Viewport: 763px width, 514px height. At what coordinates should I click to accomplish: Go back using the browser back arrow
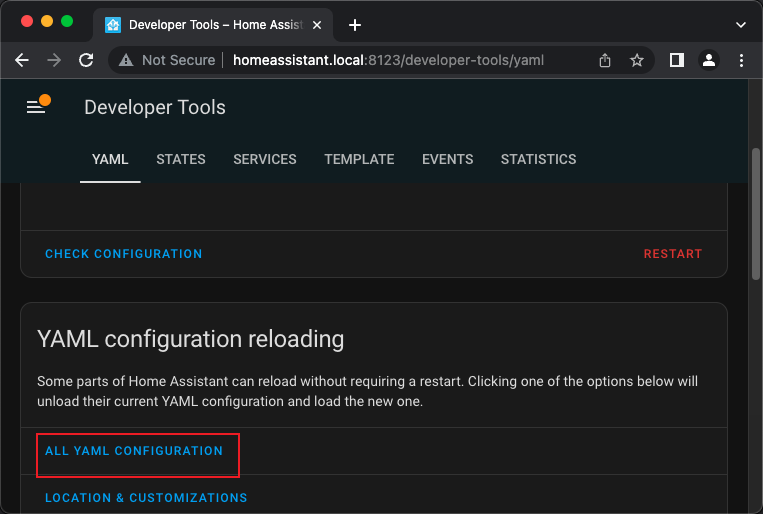click(x=22, y=60)
